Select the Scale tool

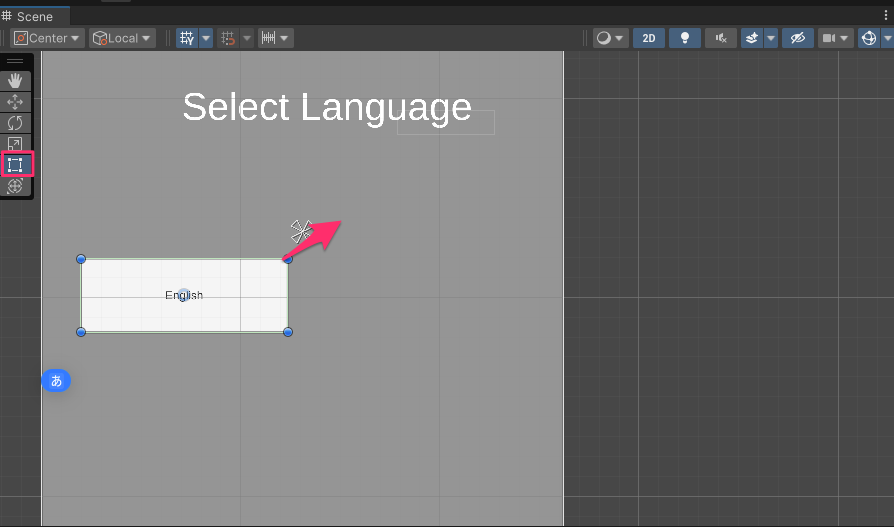coord(16,144)
